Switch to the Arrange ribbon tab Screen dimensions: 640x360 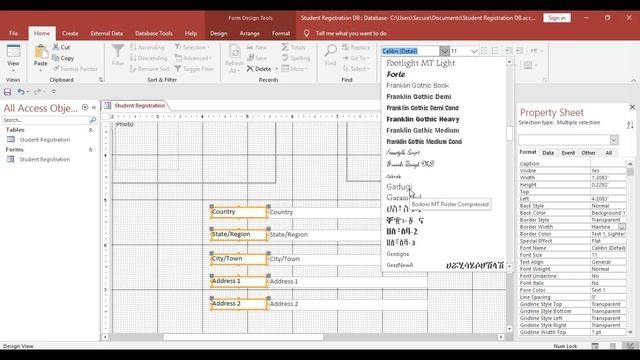tap(249, 33)
